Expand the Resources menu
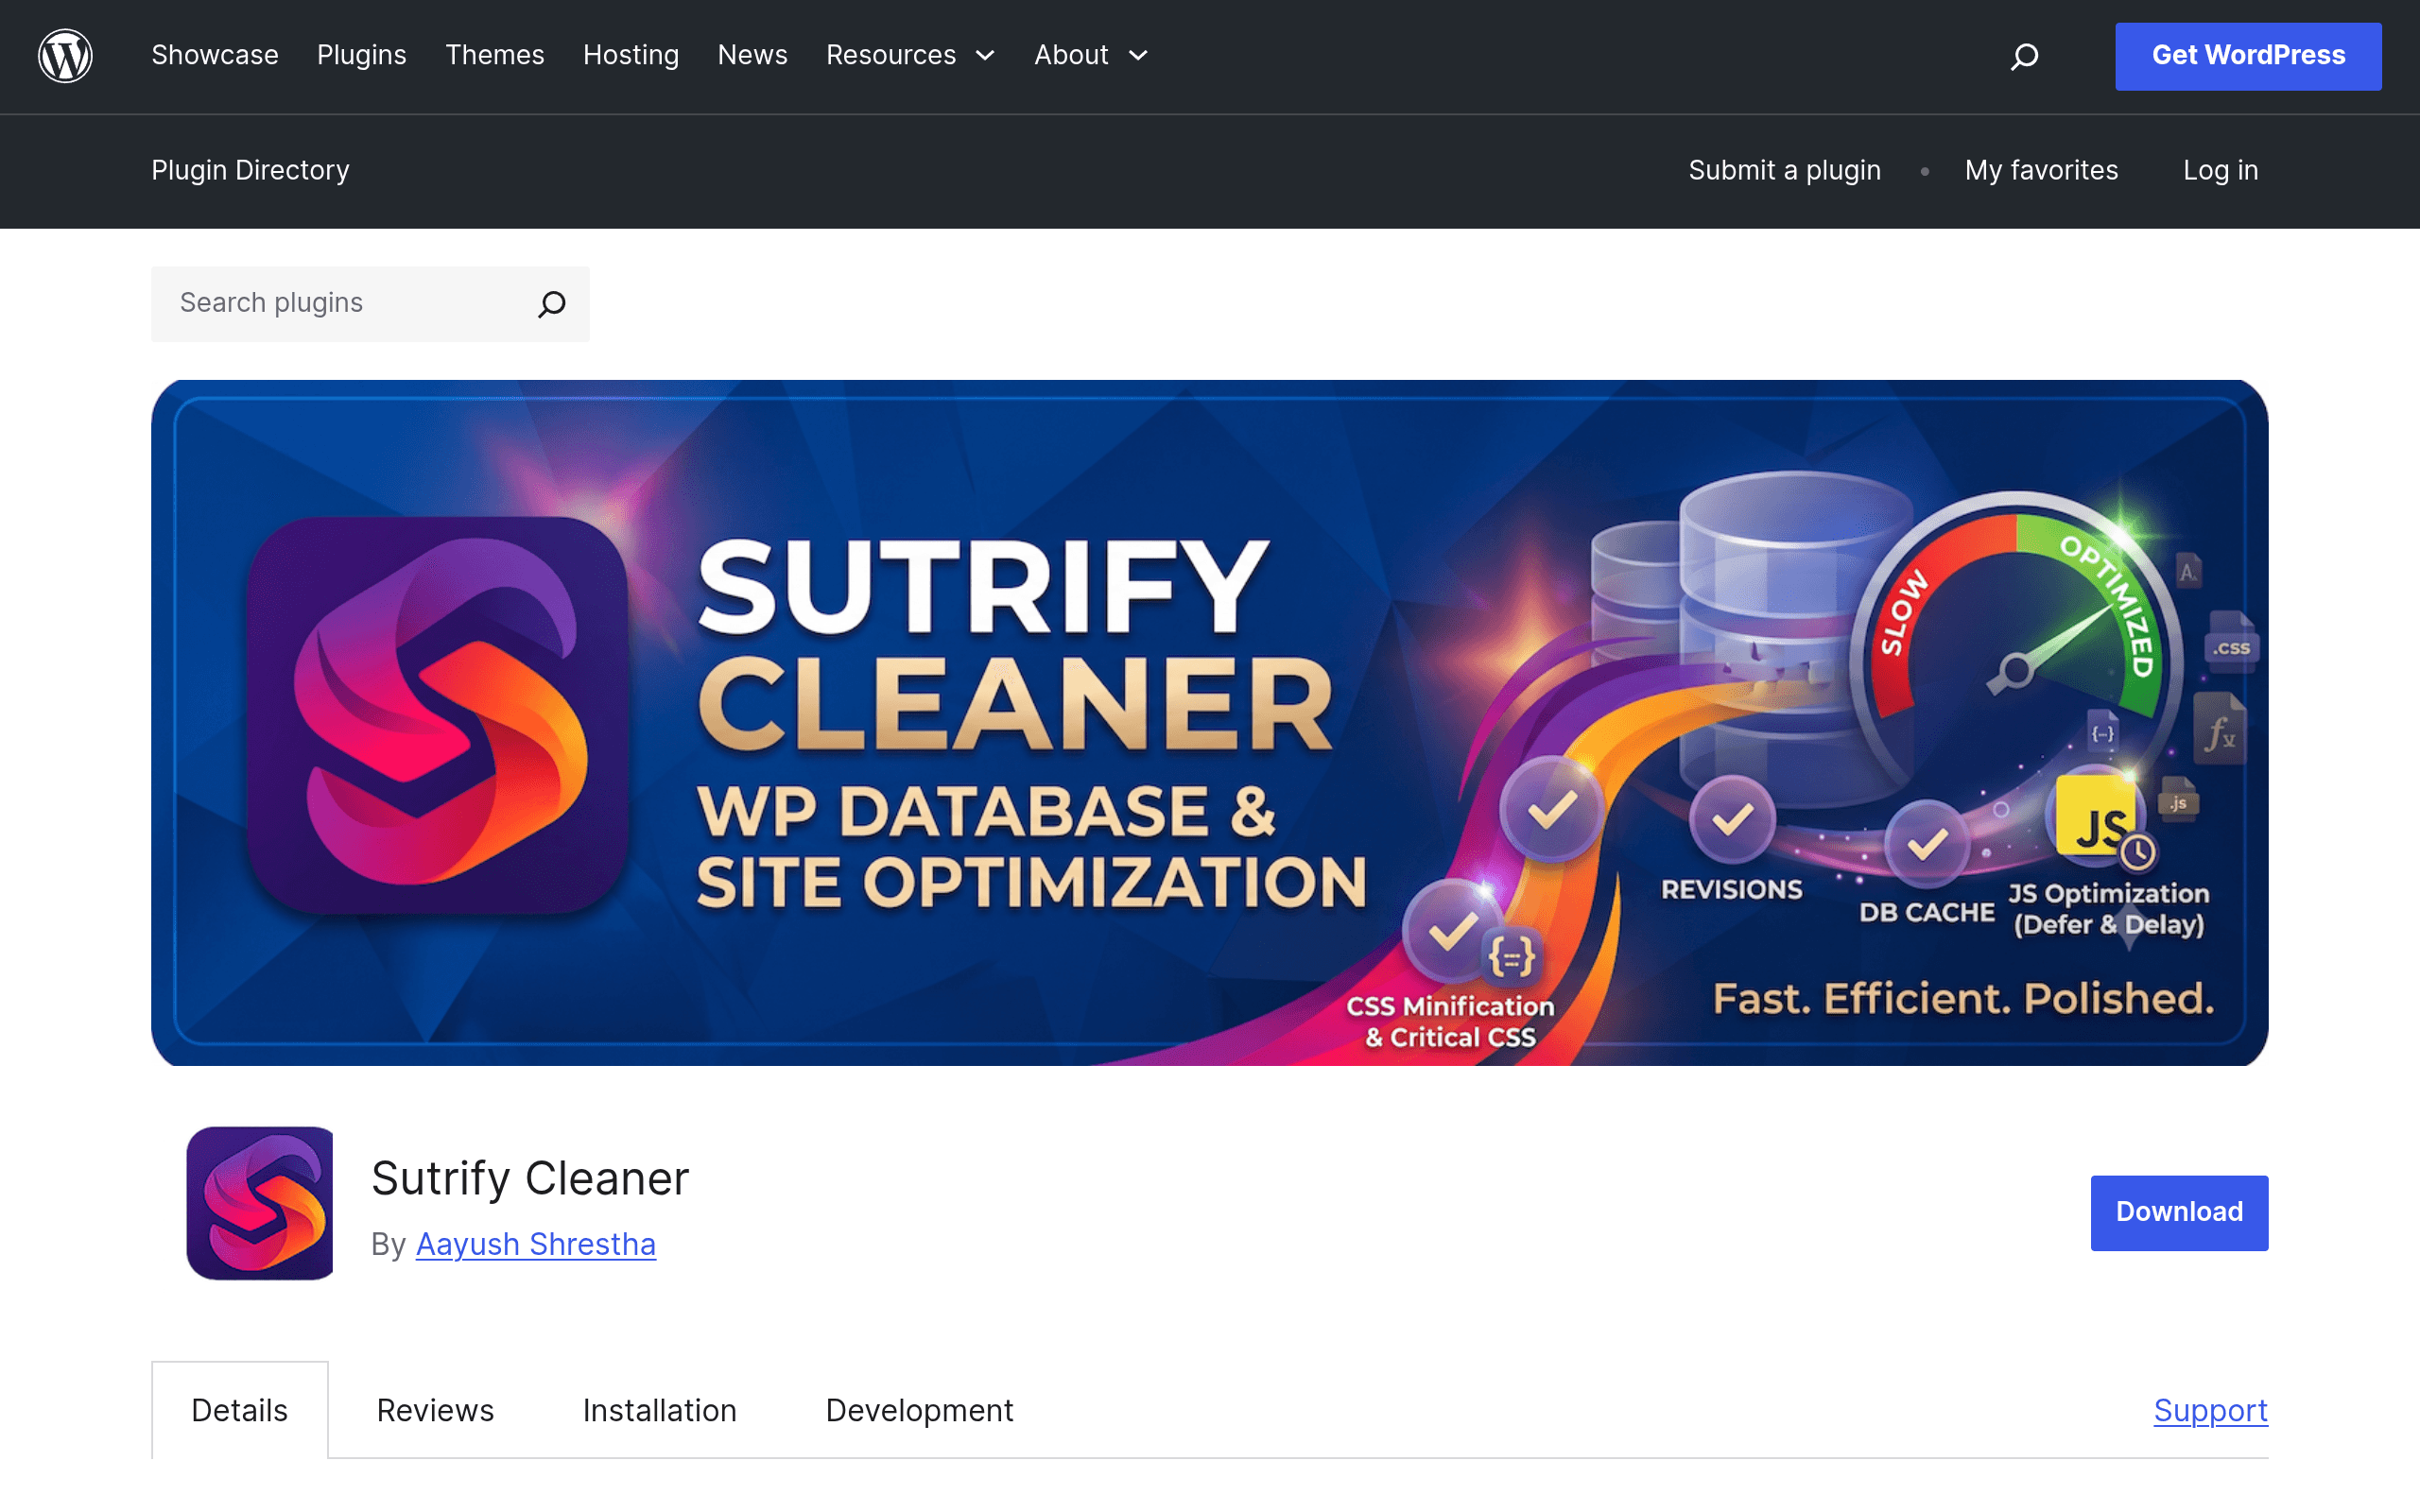Image resolution: width=2420 pixels, height=1512 pixels. tap(910, 56)
